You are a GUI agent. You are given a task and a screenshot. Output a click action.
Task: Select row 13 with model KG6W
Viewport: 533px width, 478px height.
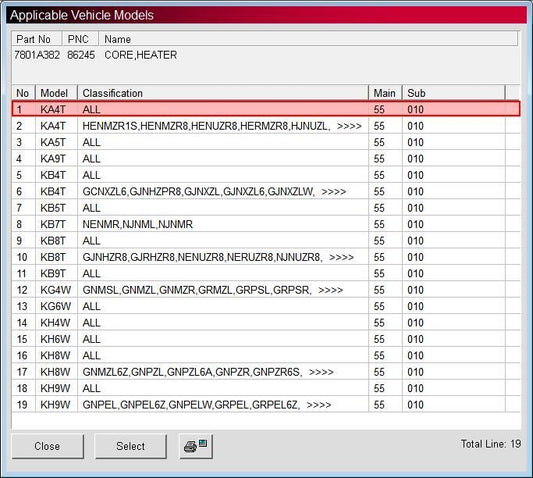point(266,306)
